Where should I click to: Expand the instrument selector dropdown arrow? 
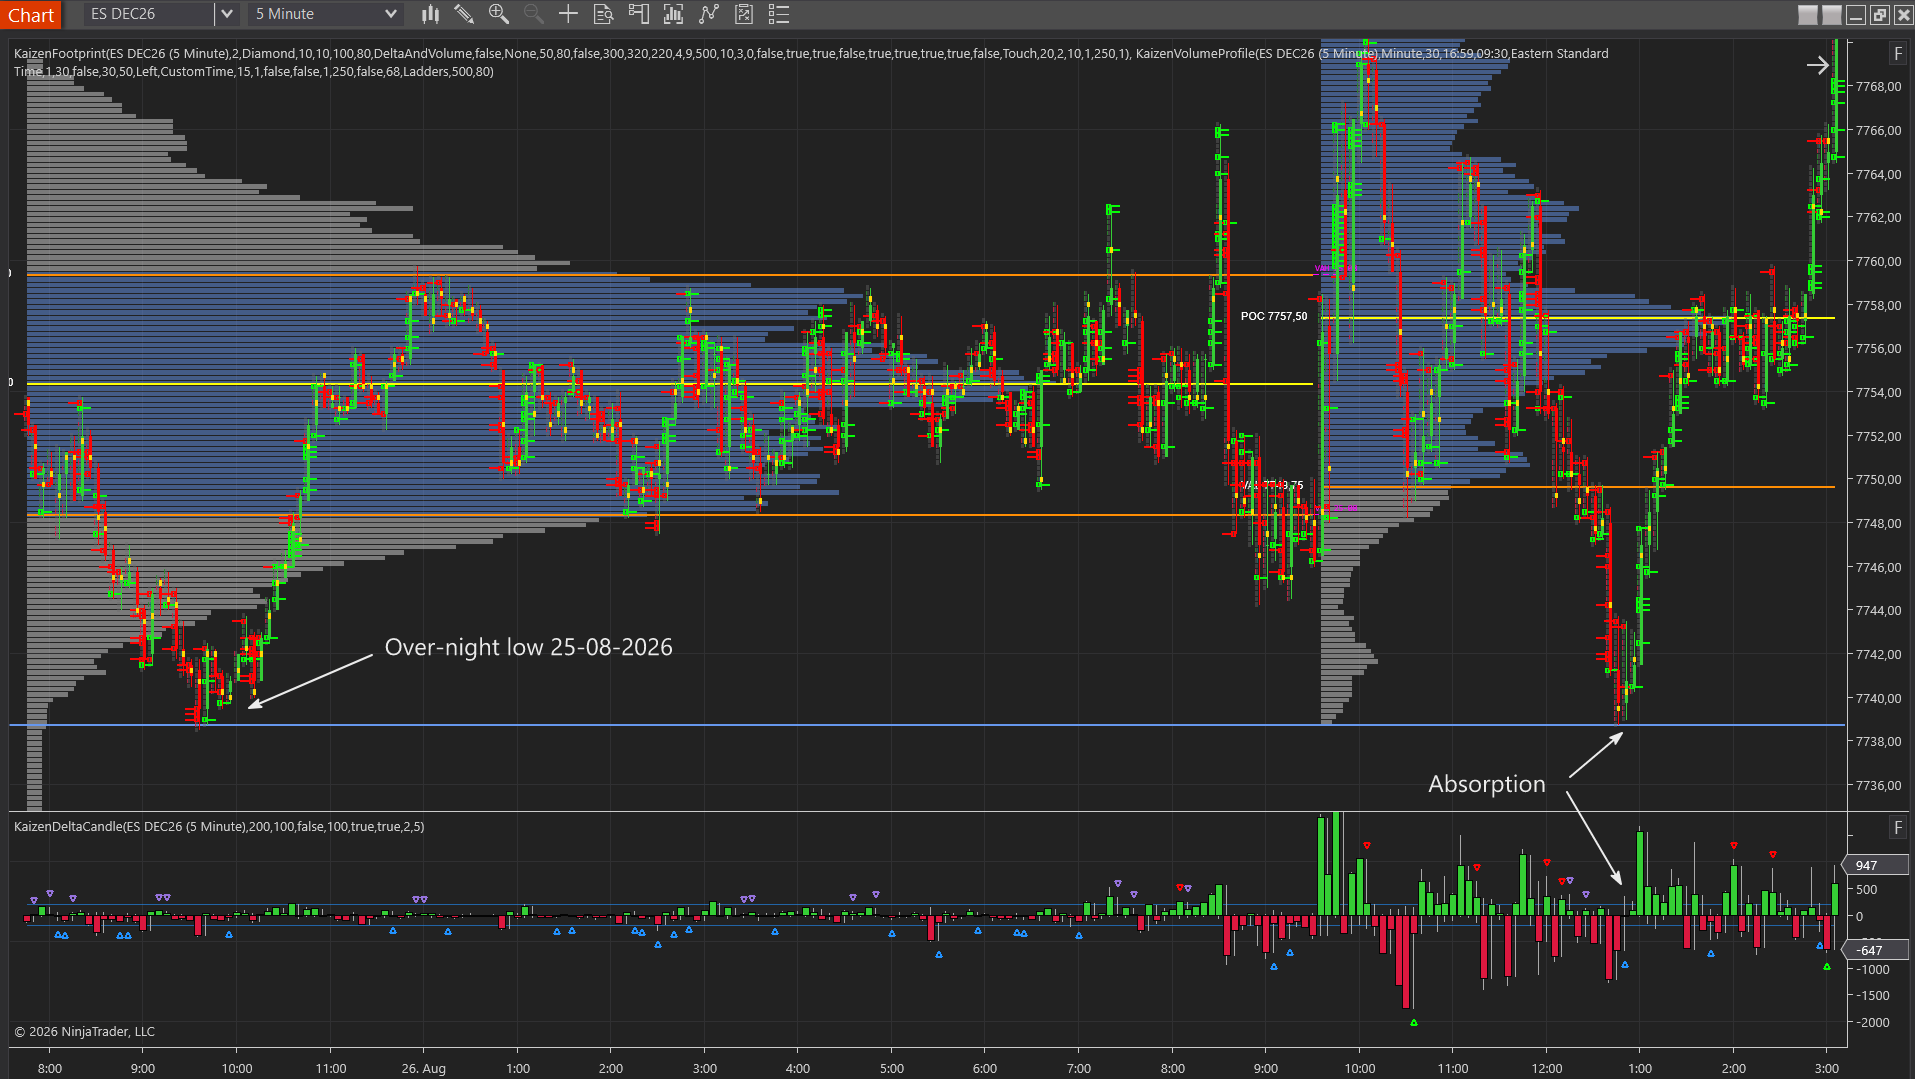click(x=227, y=14)
